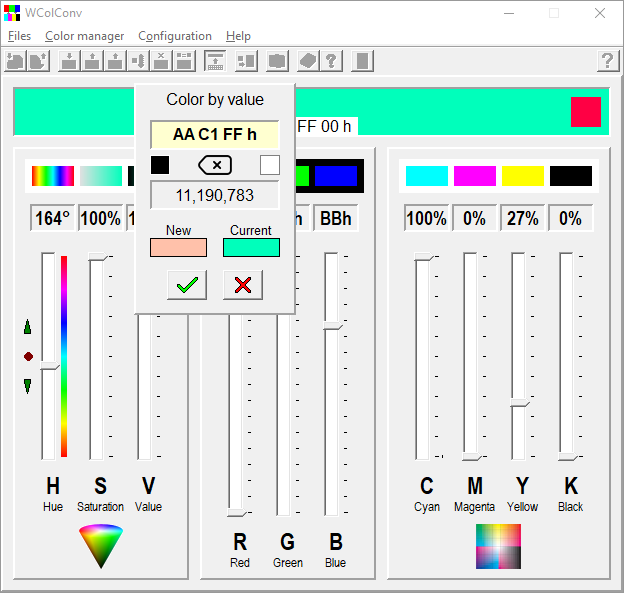Click the green up arrow beside Hue slider
Screen dimensions: 624x593
pos(27,326)
